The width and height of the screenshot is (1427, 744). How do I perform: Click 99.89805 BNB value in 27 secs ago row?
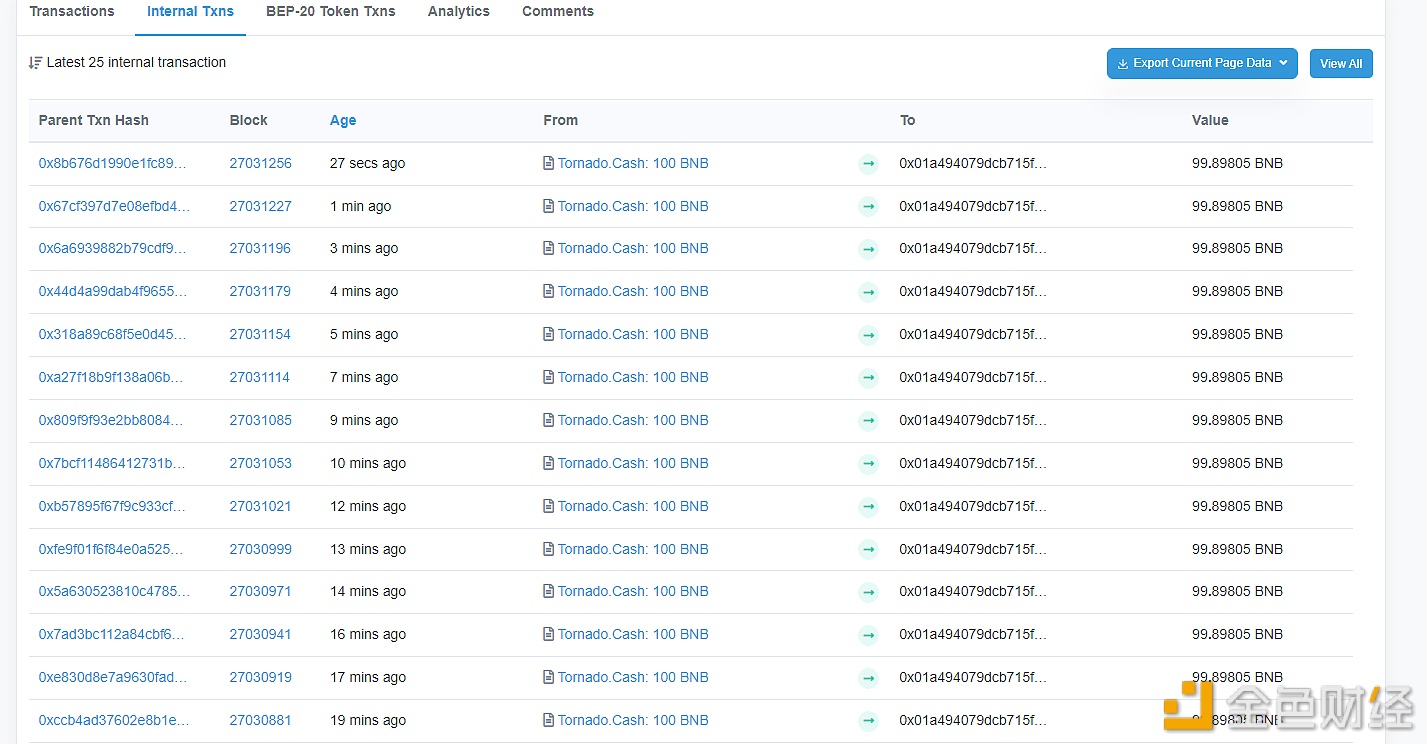pos(1237,163)
